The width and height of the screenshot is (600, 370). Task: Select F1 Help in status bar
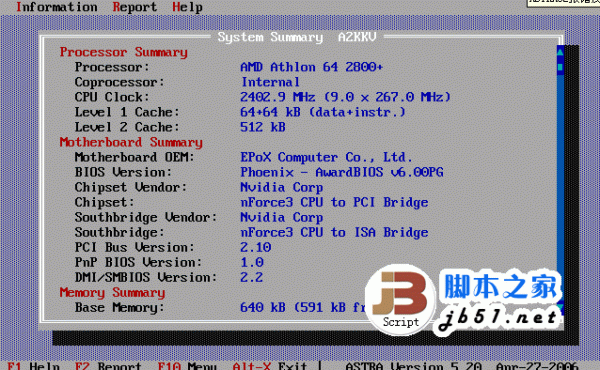33,366
